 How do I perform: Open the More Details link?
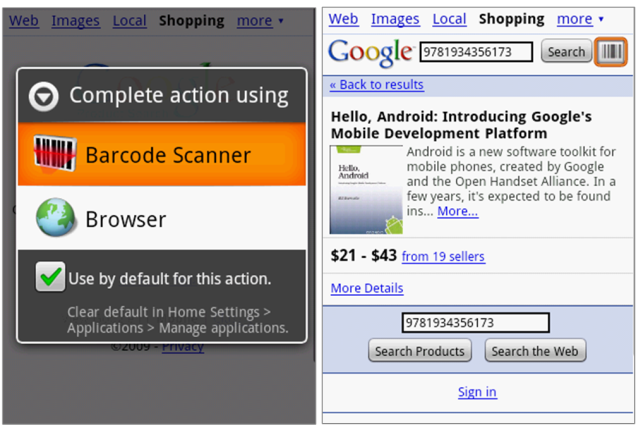[367, 288]
